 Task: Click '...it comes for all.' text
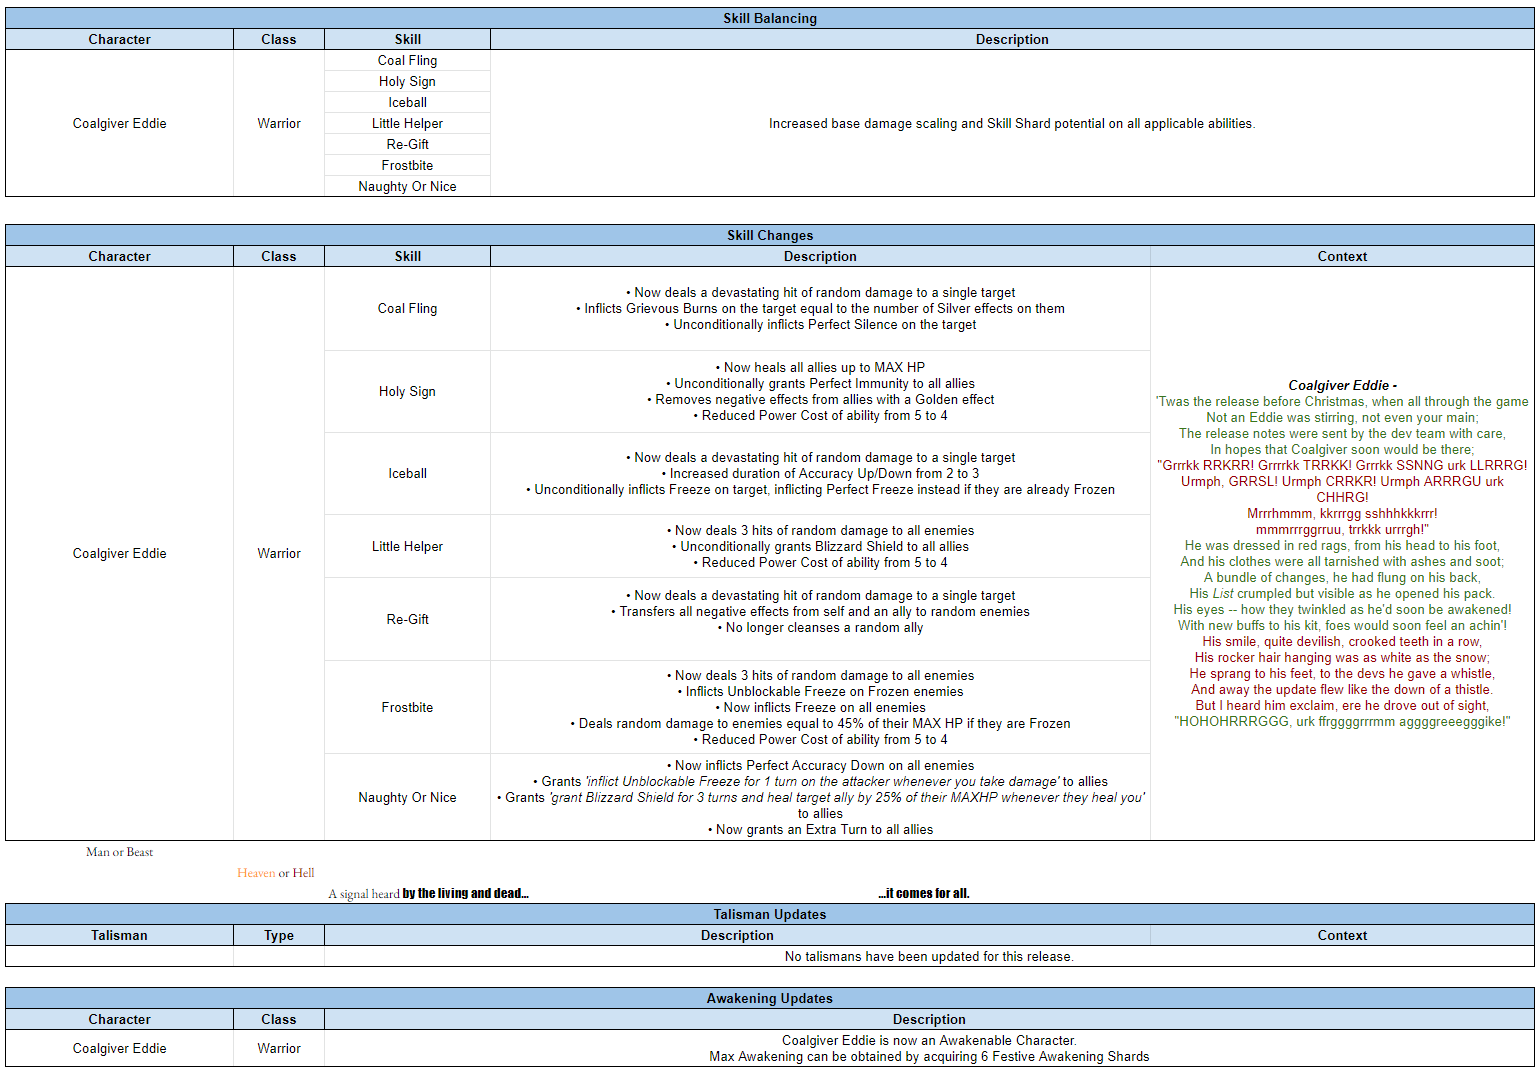pos(924,893)
